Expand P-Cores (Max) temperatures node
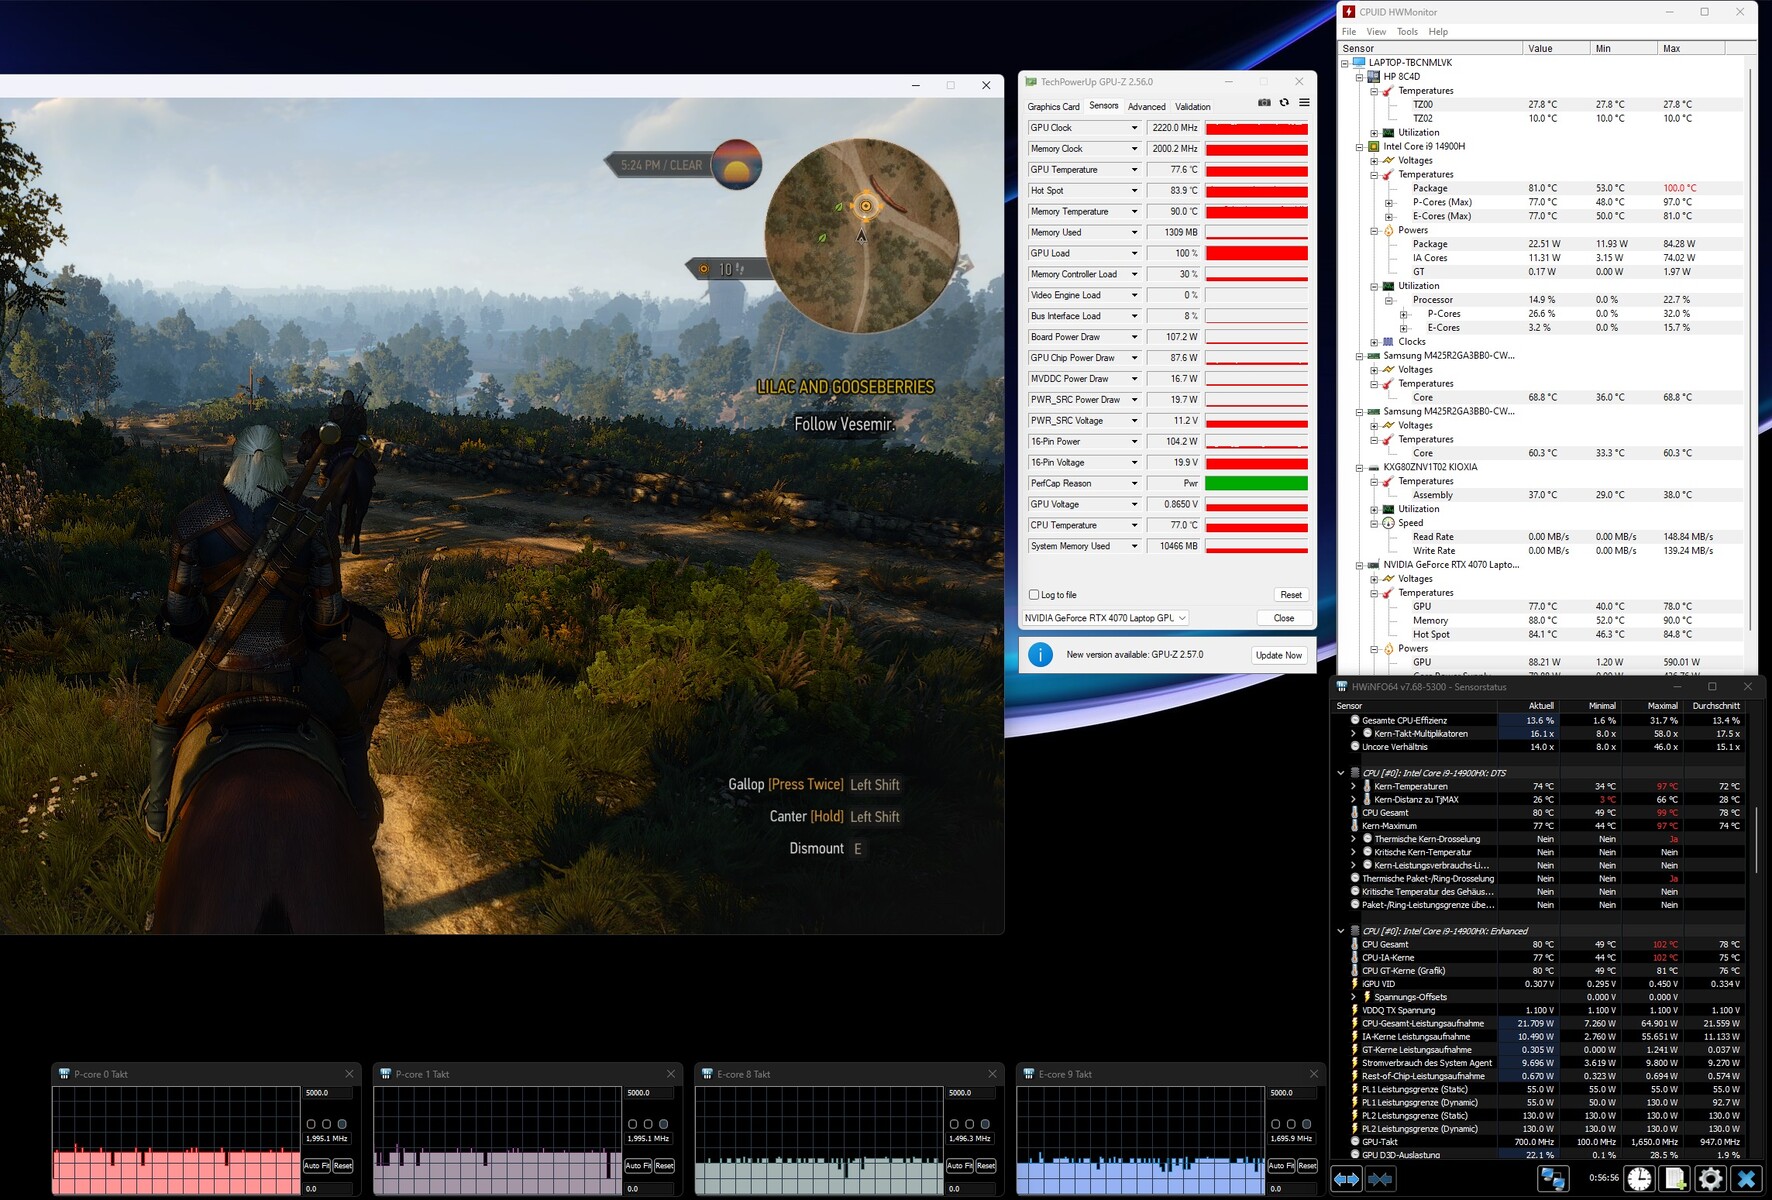The image size is (1772, 1200). tap(1388, 203)
